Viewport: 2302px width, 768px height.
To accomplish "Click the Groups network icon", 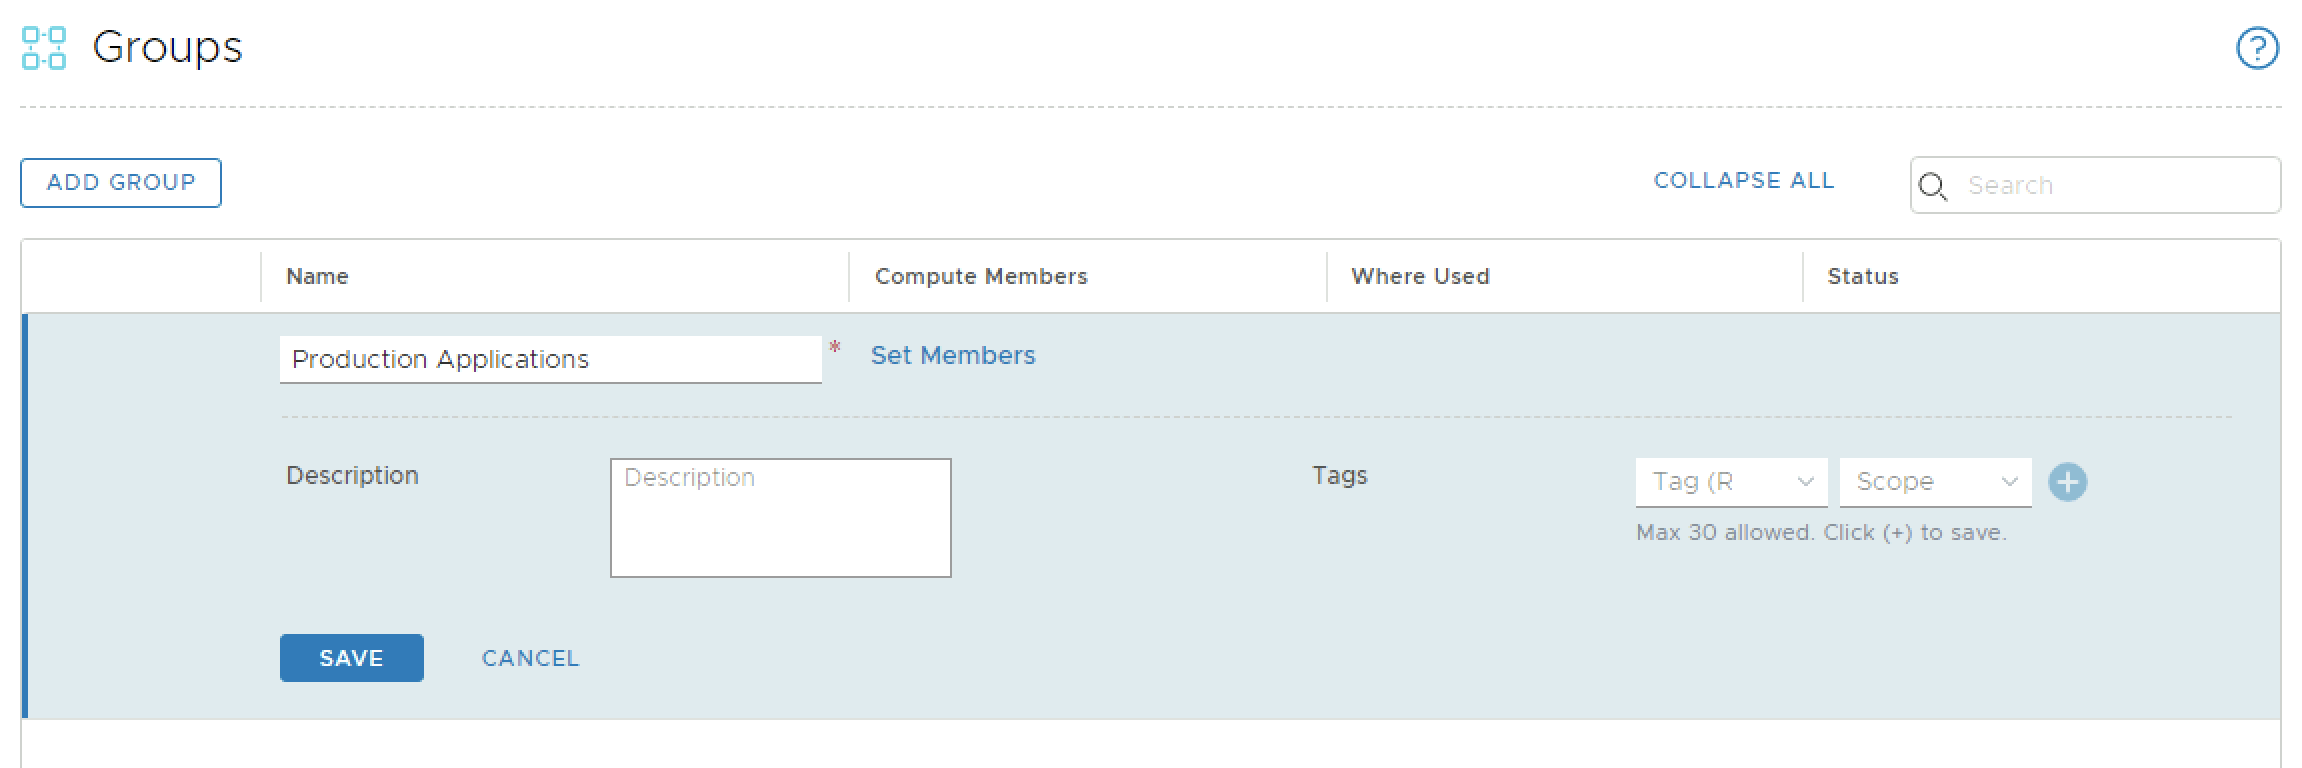I will click(44, 48).
